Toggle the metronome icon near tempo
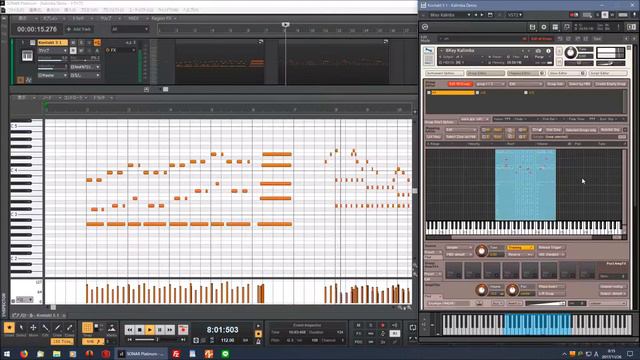The width and height of the screenshot is (640, 360). tap(258, 341)
